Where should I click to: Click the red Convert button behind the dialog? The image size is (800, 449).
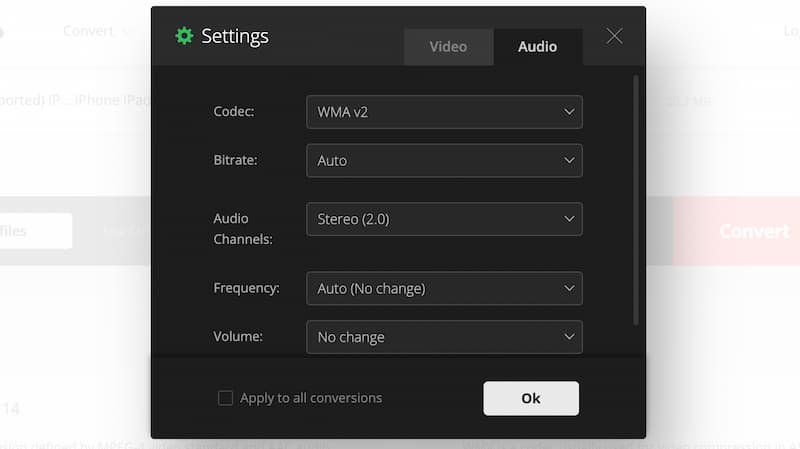click(x=738, y=231)
